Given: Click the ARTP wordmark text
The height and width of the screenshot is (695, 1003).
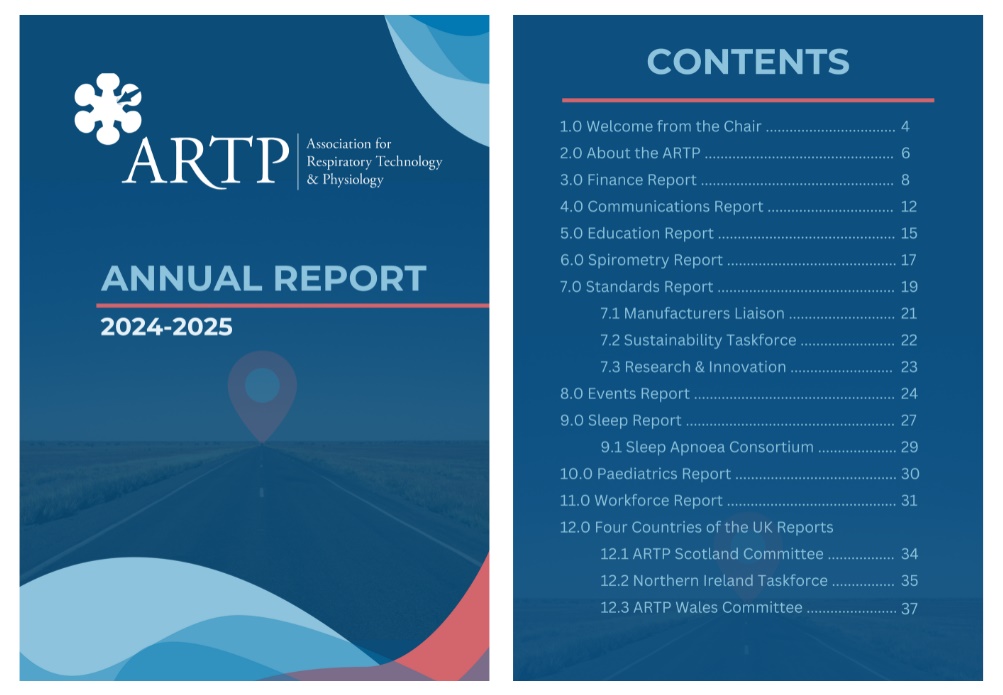Looking at the screenshot, I should click(205, 160).
